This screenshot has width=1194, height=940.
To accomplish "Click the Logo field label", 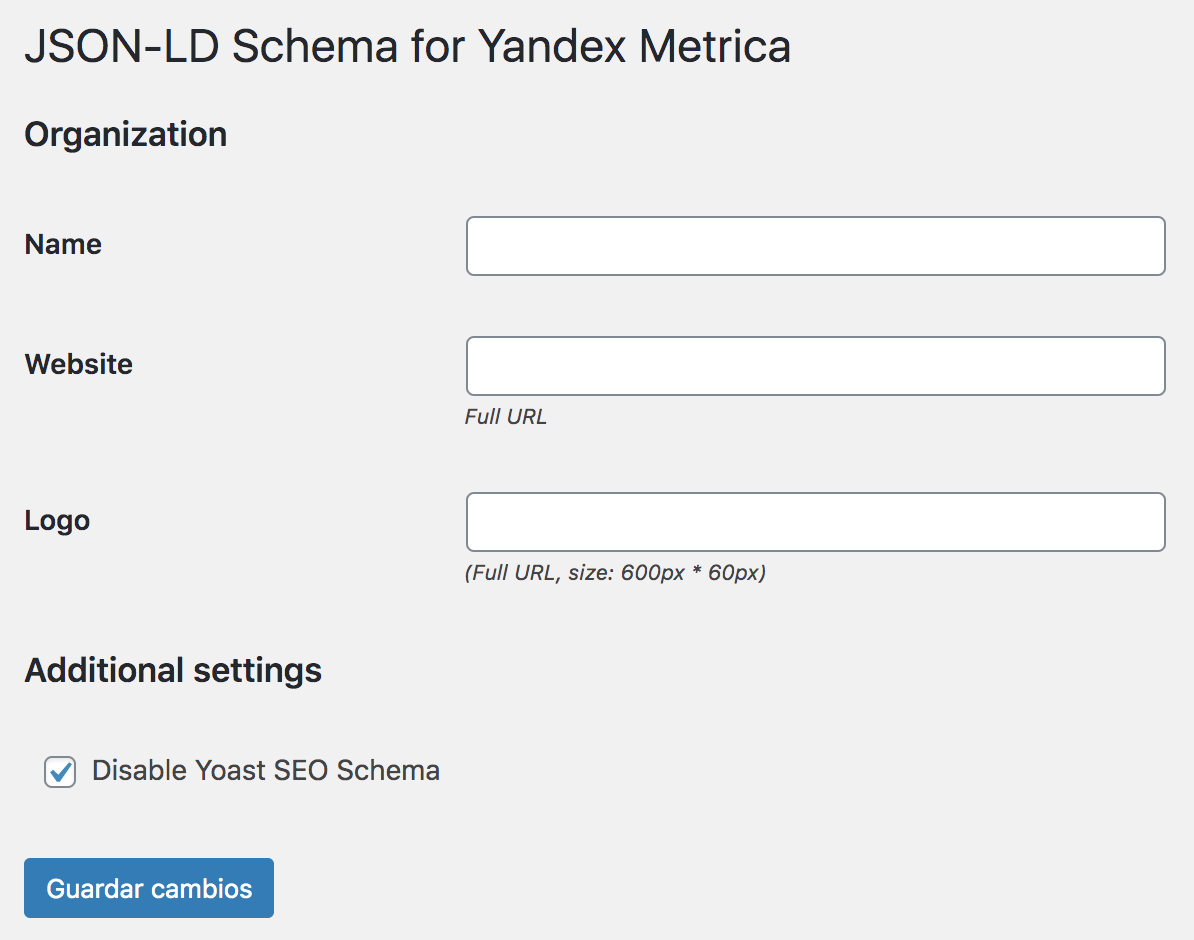I will 57,521.
